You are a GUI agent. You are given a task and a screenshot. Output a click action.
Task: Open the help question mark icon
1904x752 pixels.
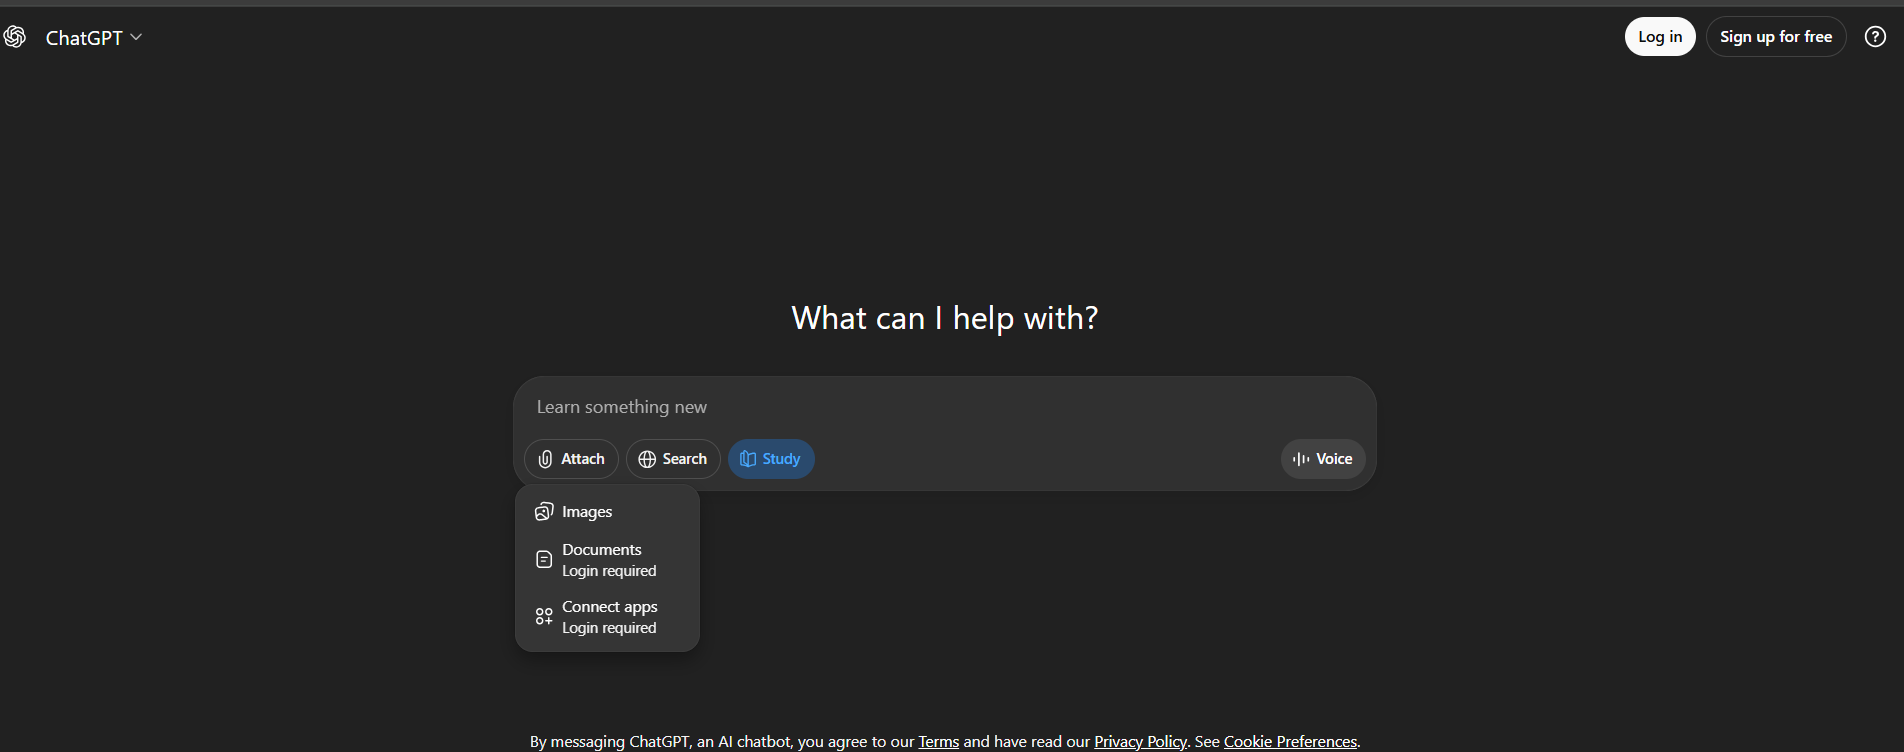click(x=1875, y=37)
